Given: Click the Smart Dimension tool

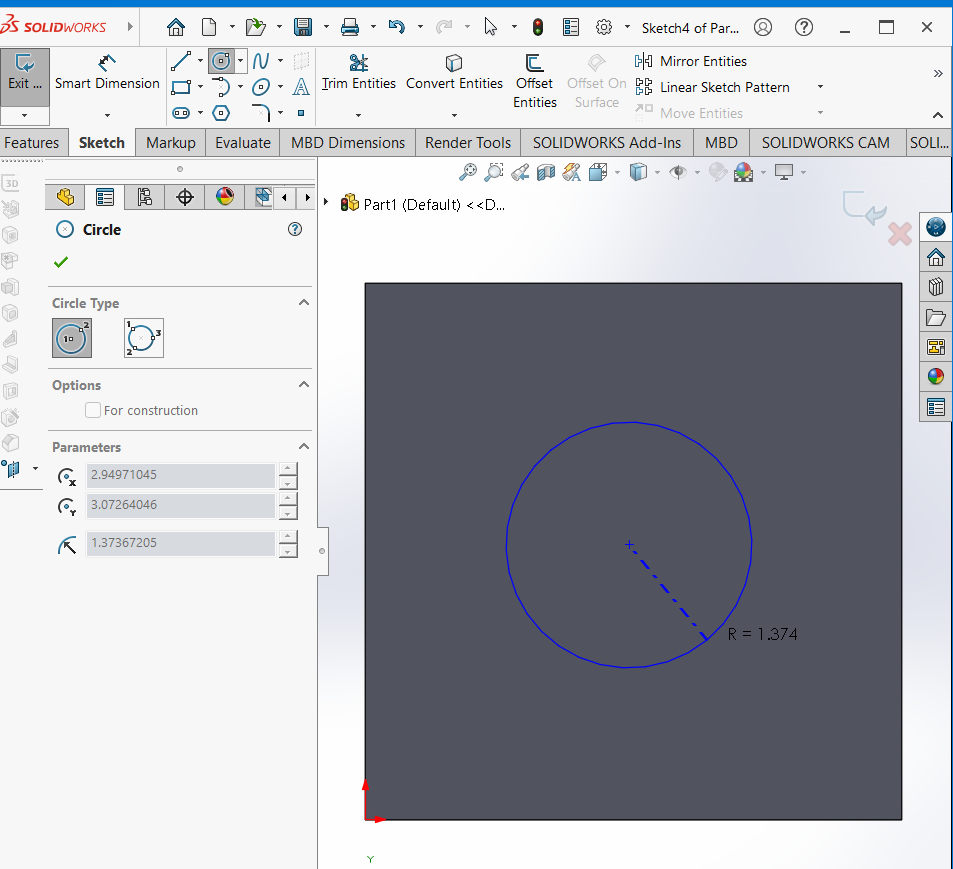Looking at the screenshot, I should (x=107, y=73).
